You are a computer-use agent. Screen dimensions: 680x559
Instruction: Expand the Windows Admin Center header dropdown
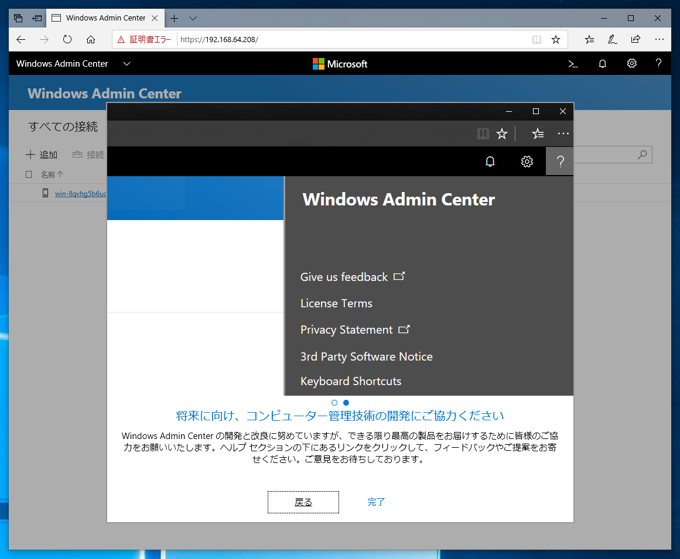click(x=127, y=64)
